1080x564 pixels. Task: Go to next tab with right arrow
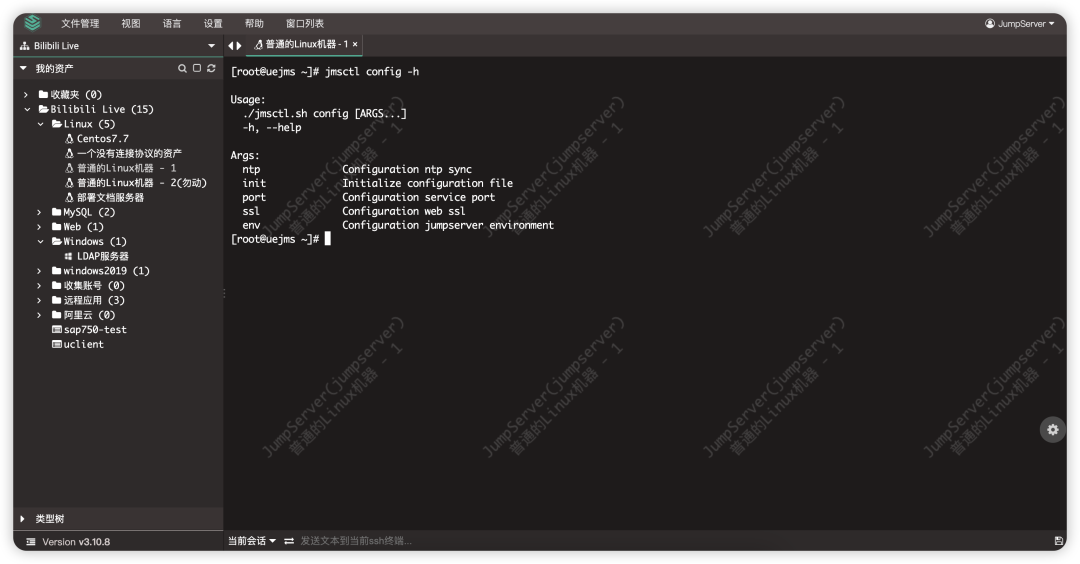coord(239,45)
